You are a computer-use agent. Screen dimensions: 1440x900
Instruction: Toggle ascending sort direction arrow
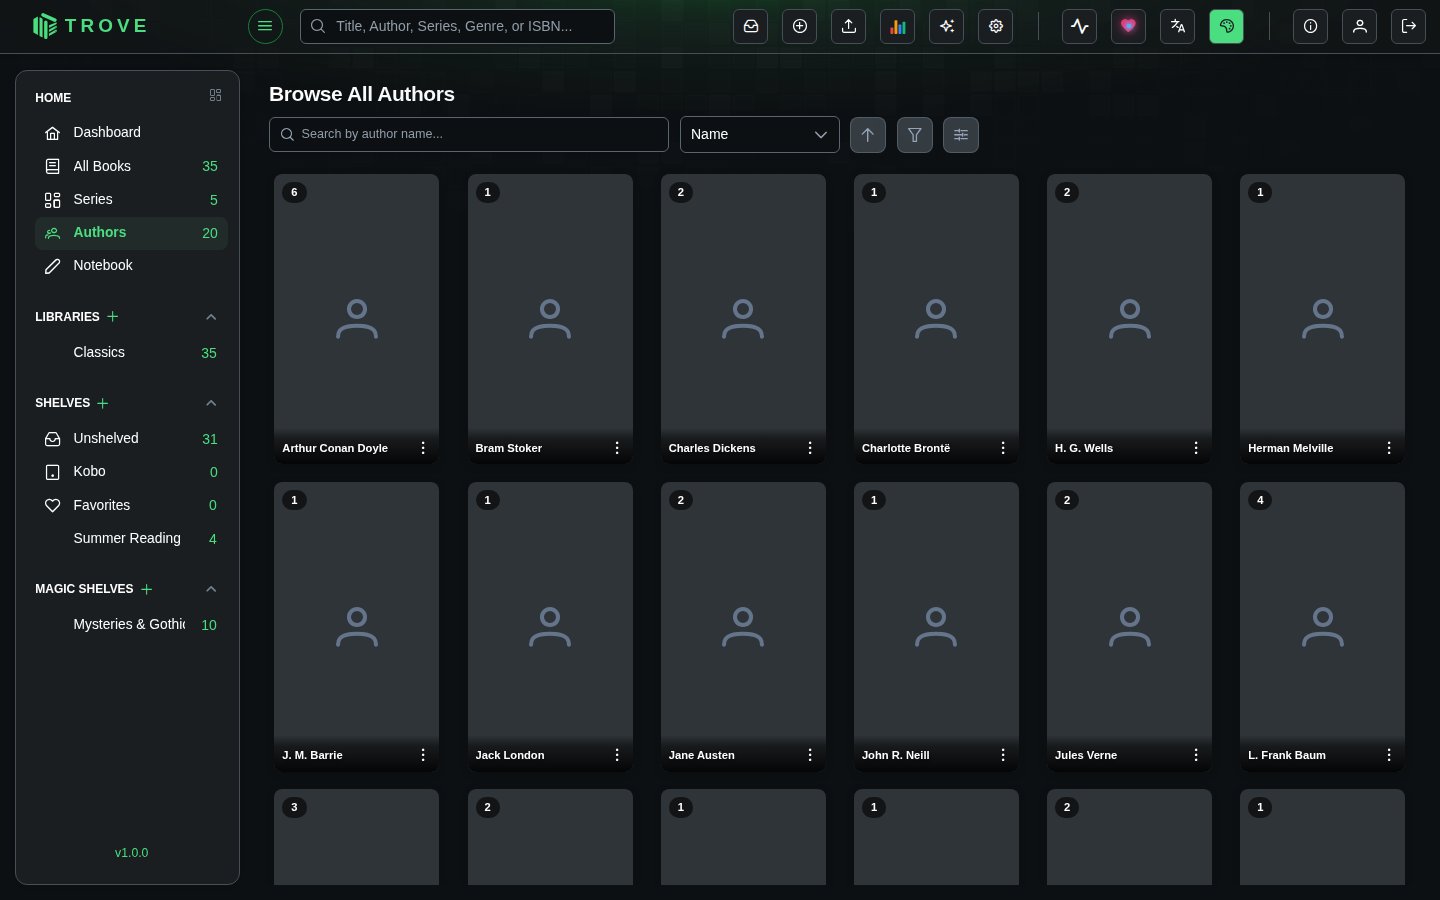868,135
